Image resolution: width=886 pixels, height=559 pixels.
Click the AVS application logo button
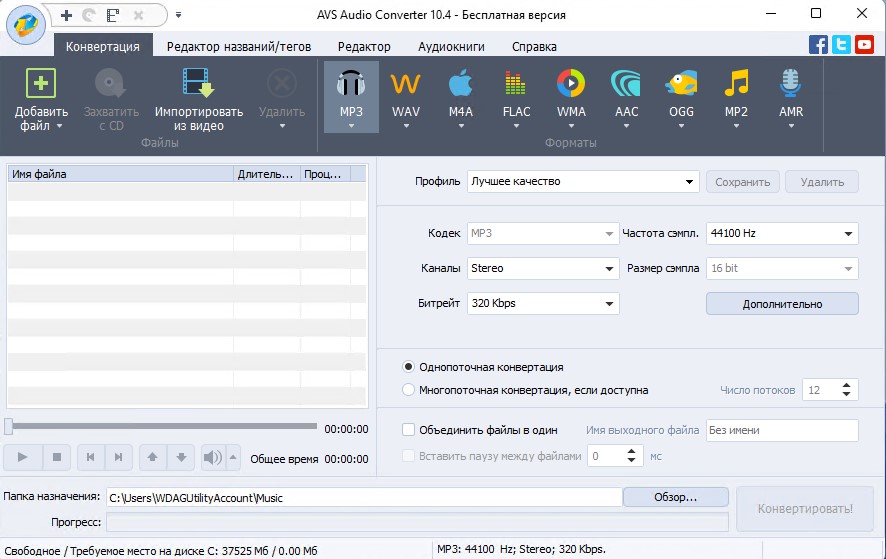click(x=25, y=25)
